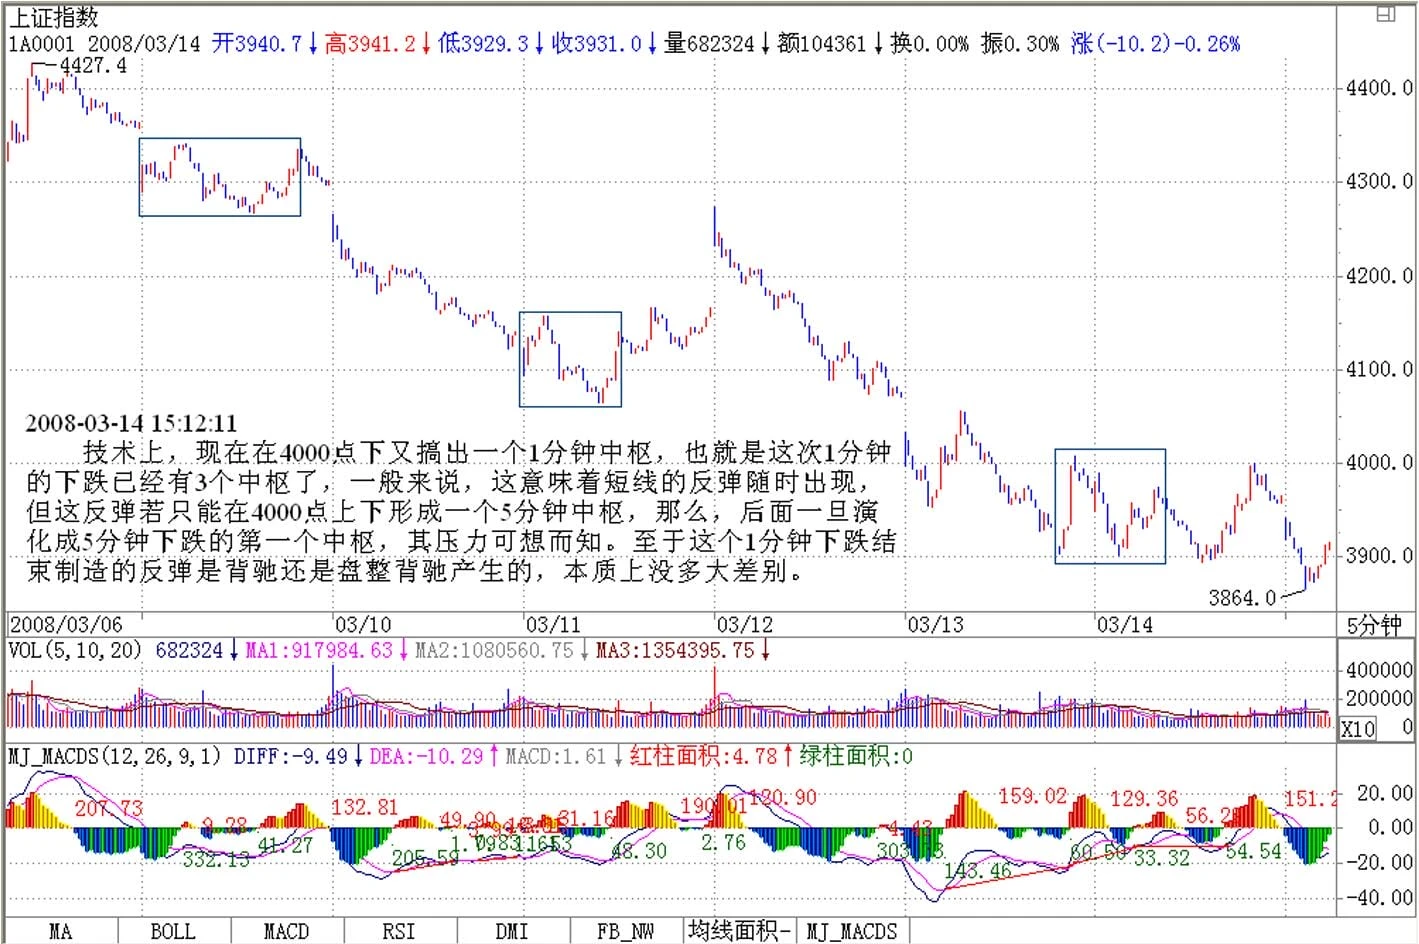1419x944 pixels.
Task: Click the 上证指数 title at top left
Action: click(54, 17)
